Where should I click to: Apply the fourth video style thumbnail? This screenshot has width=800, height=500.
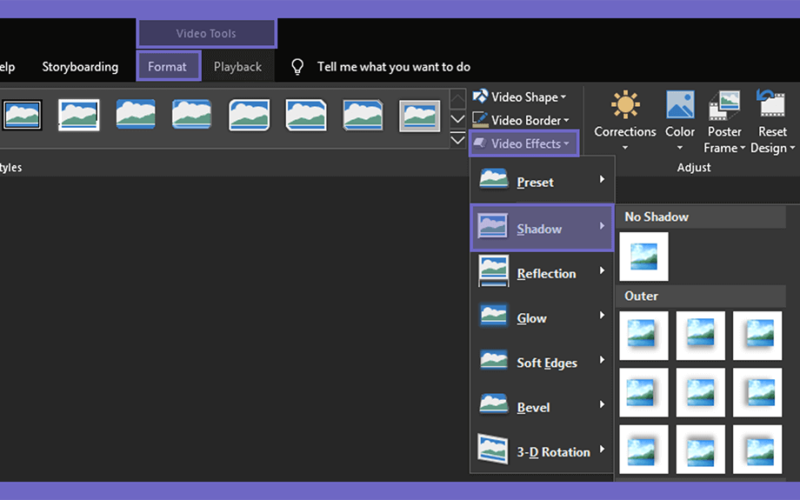tap(192, 114)
